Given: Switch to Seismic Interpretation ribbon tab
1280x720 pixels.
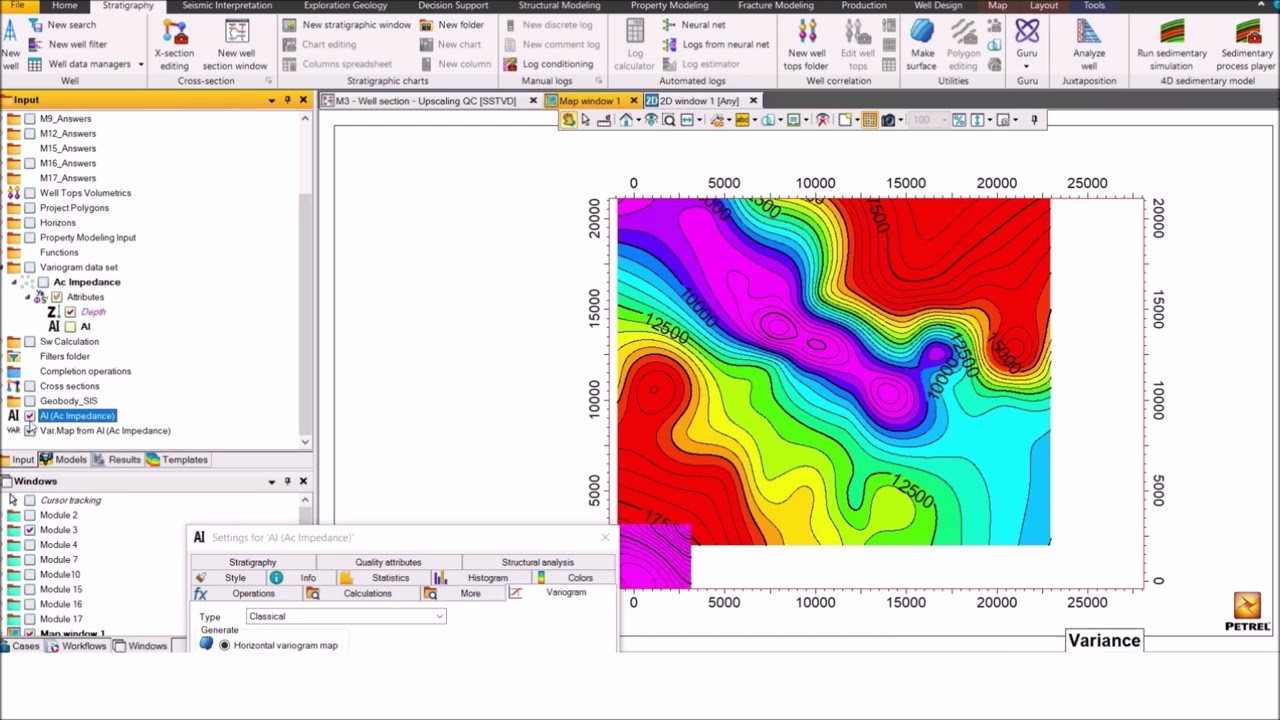Looking at the screenshot, I should (227, 5).
